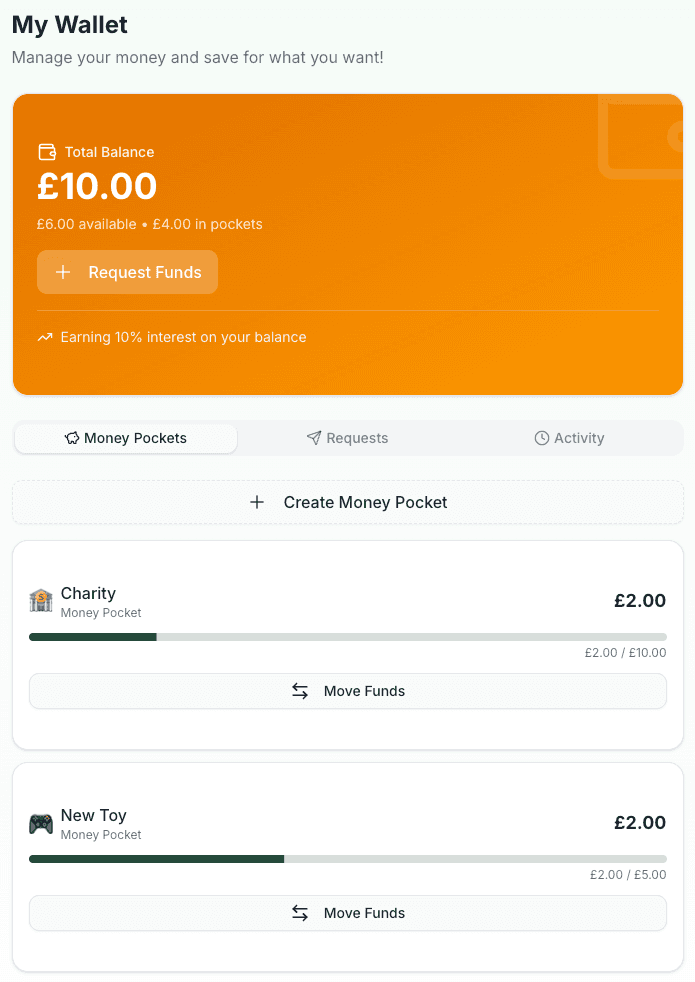This screenshot has width=695, height=982.
Task: Click Create Money Pocket button
Action: (x=348, y=502)
